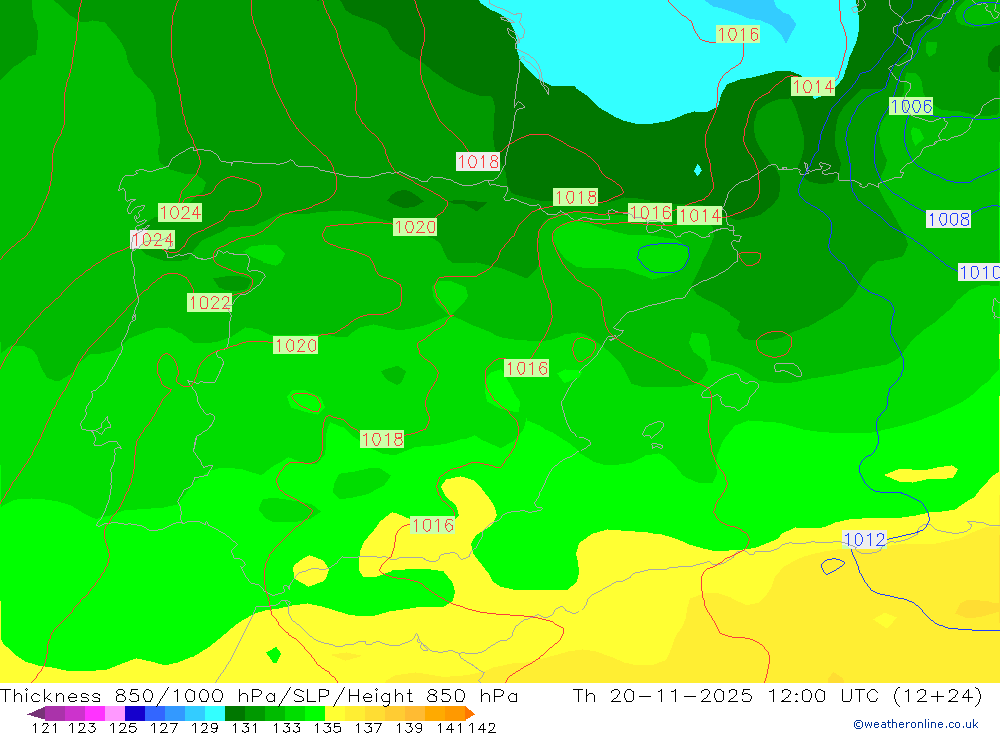Click the legend value 131
This screenshot has width=1000, height=733.
(245, 727)
